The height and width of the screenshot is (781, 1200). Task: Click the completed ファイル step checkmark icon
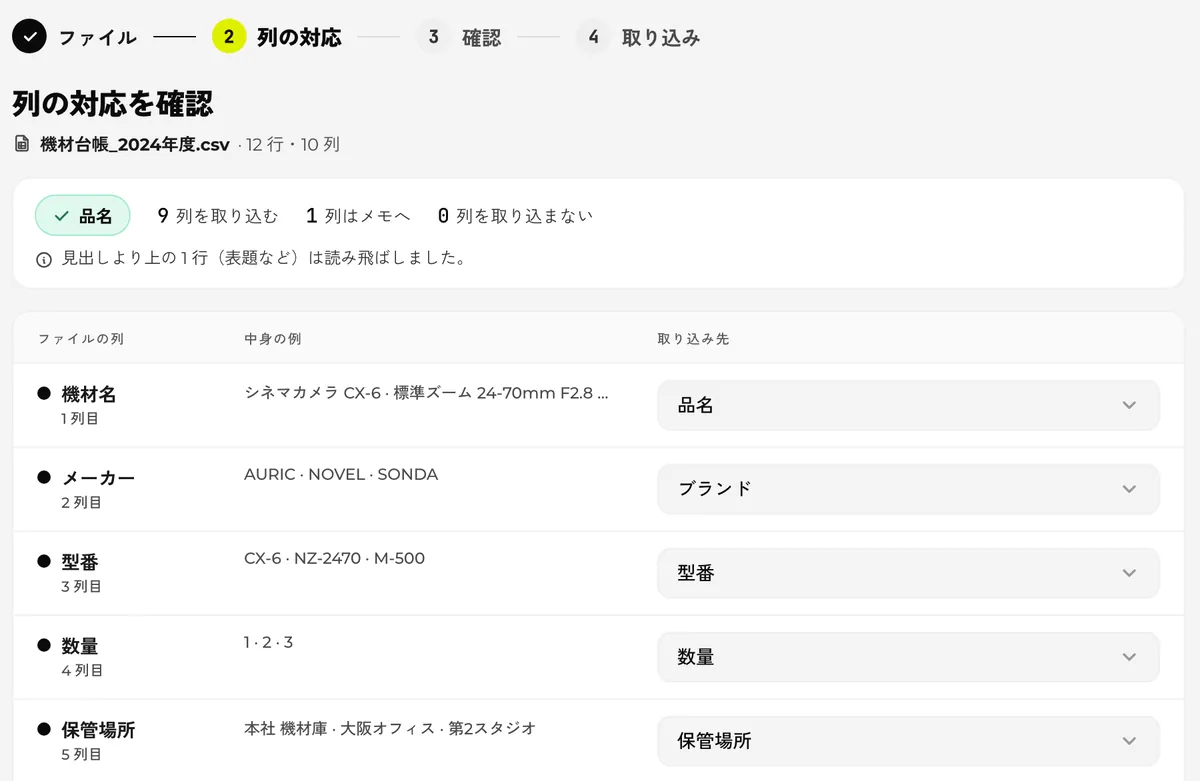pos(30,37)
